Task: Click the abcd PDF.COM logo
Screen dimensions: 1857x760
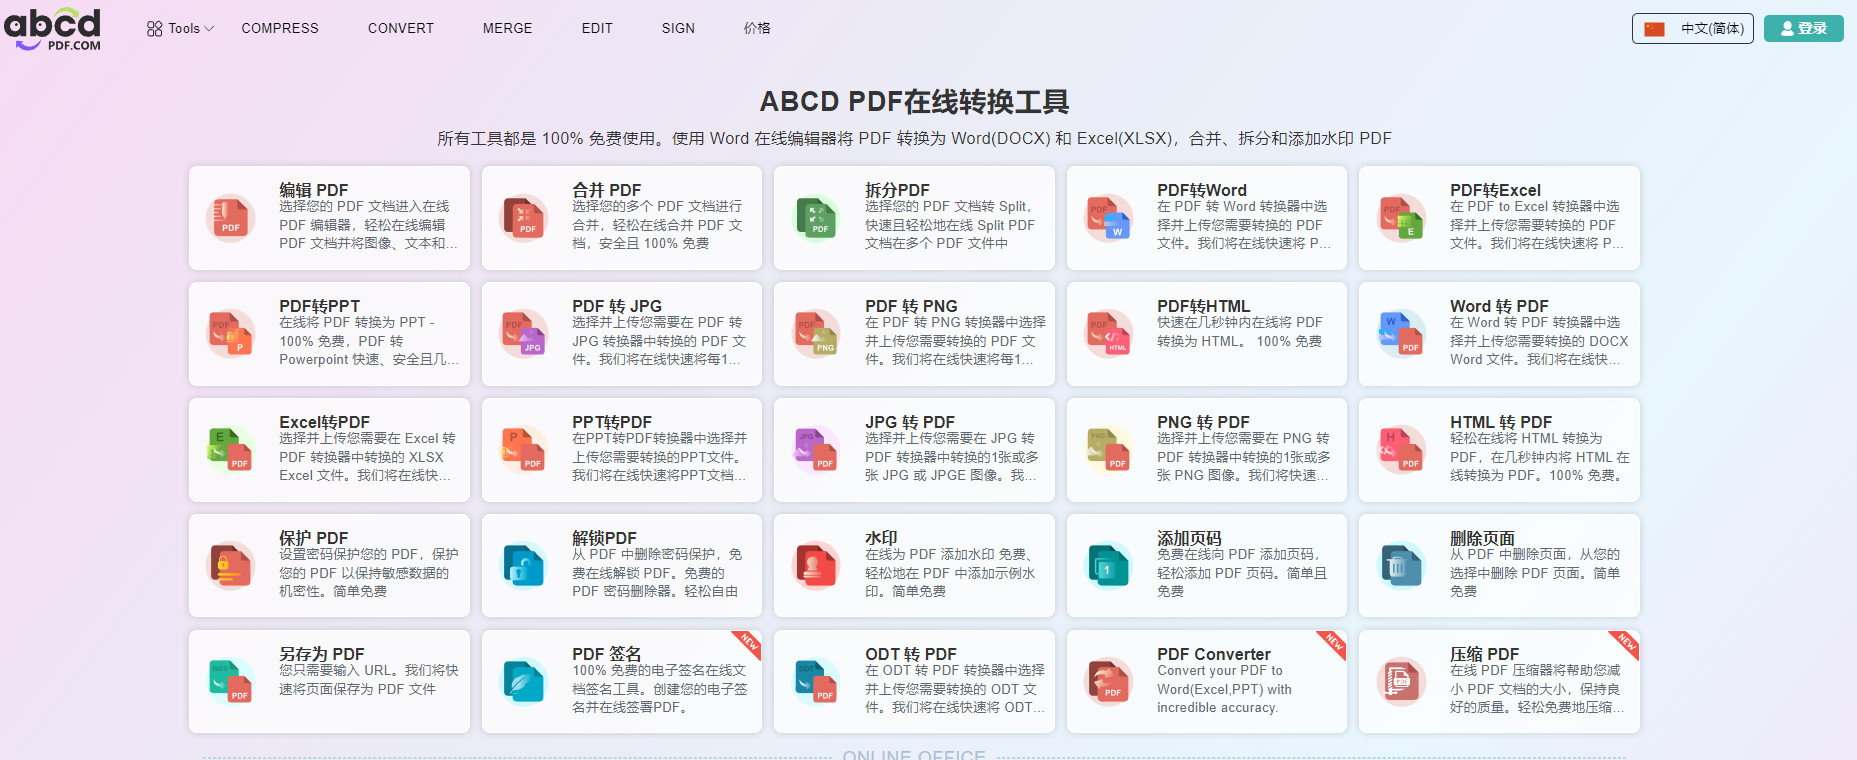Action: pos(53,29)
